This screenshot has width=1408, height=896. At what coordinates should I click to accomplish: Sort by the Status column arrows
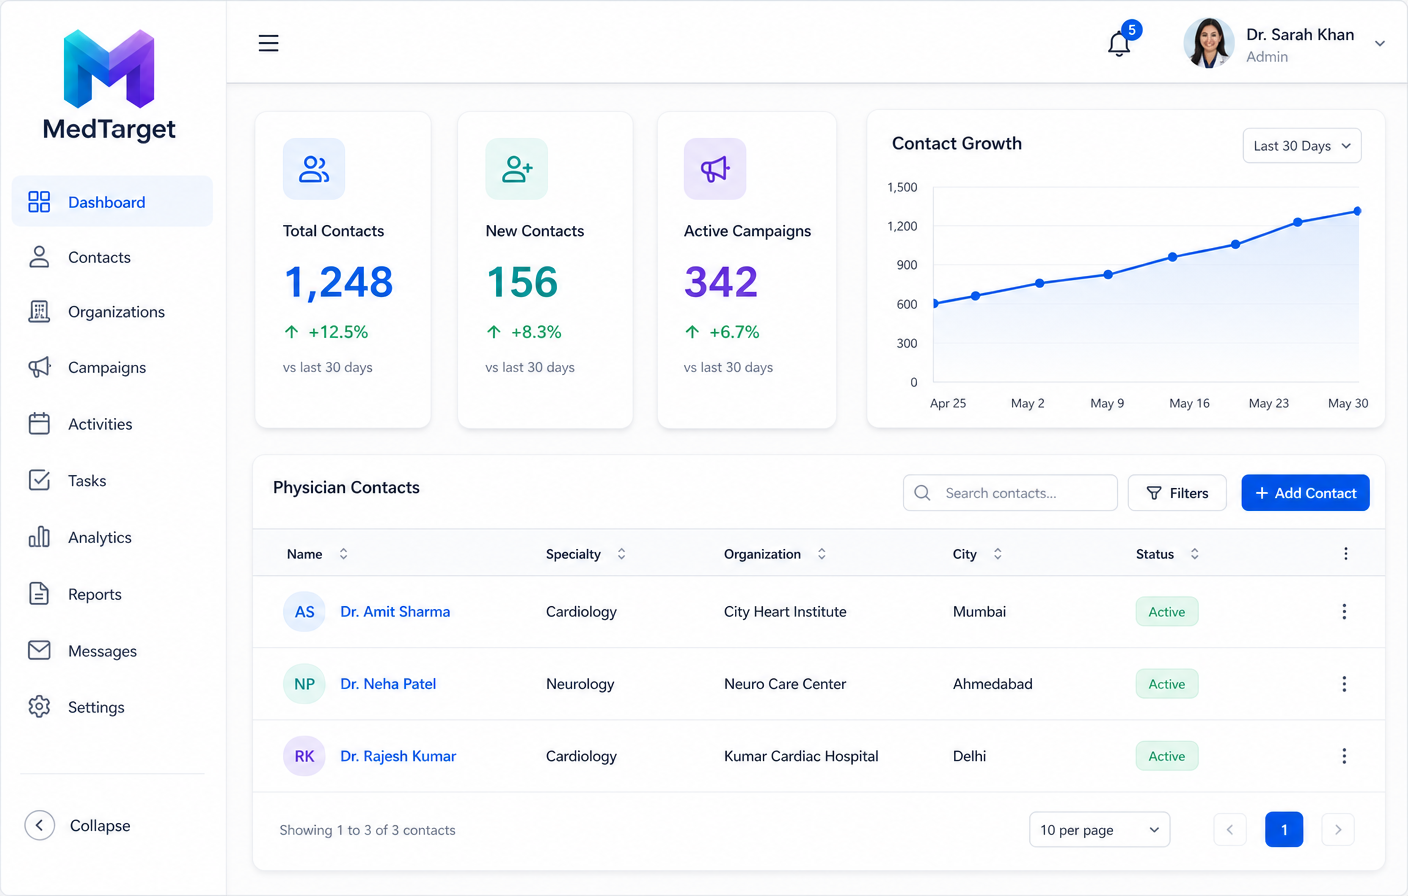(x=1194, y=554)
